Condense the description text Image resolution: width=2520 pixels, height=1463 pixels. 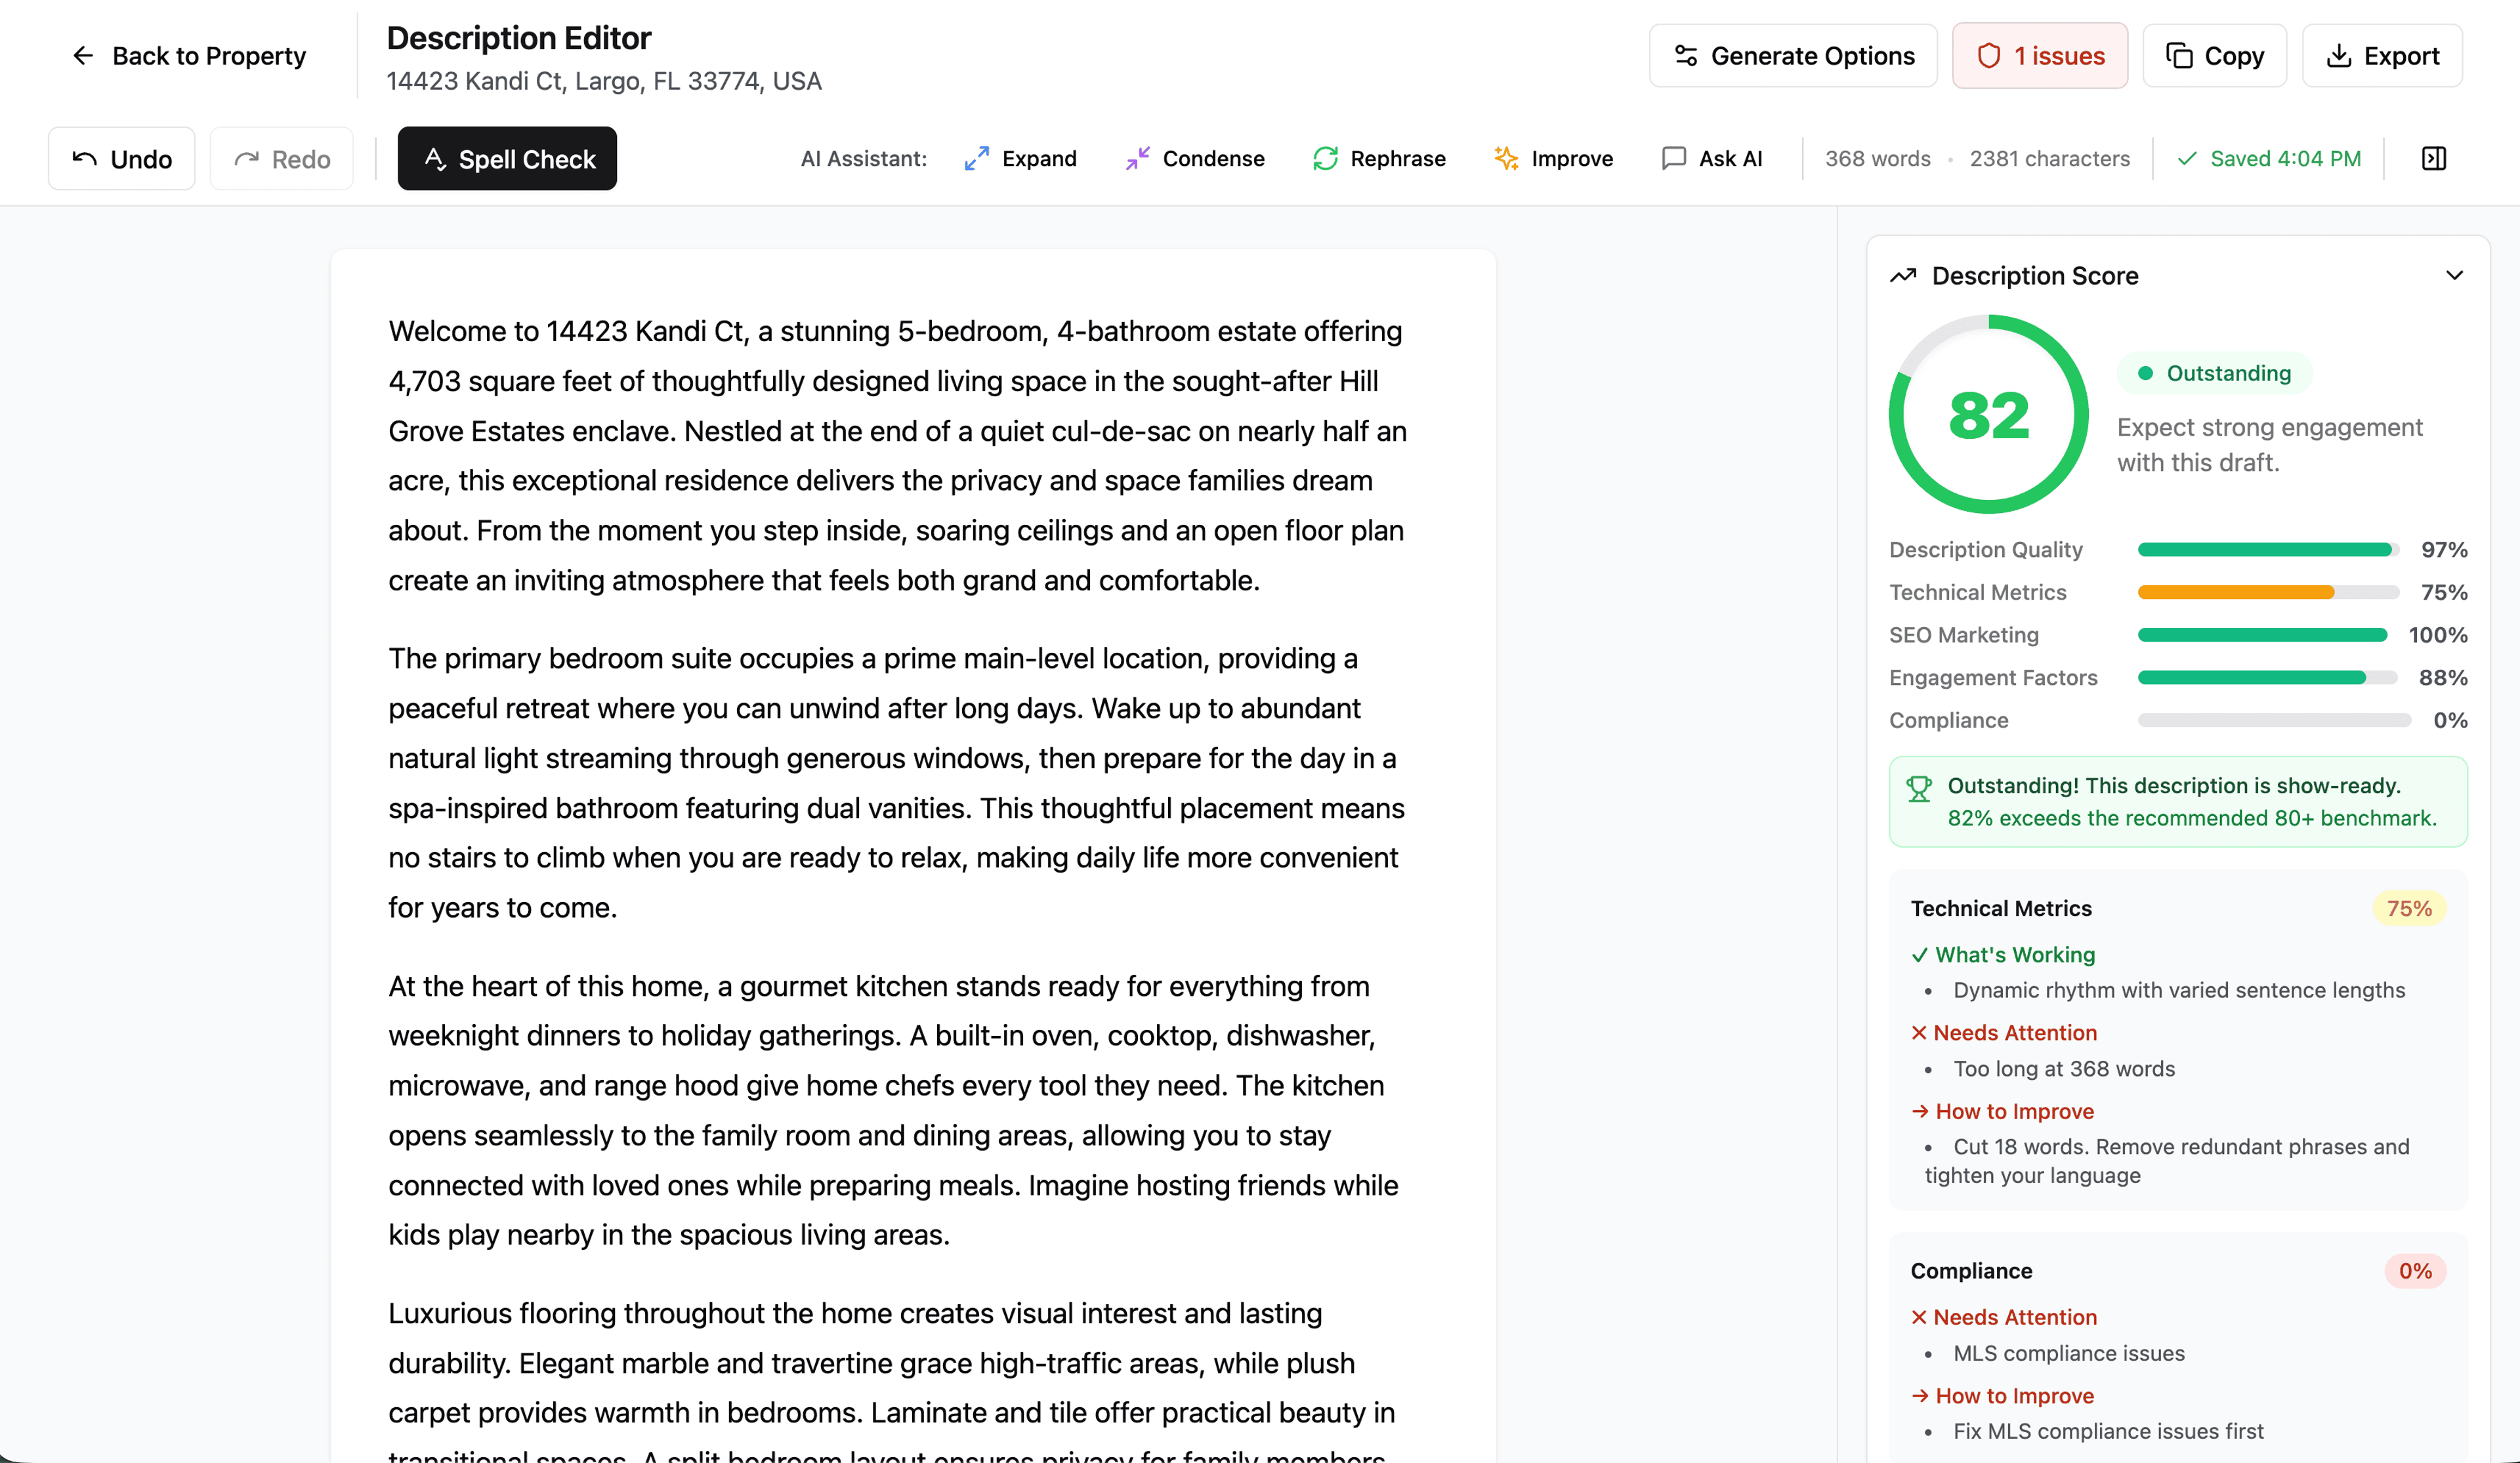coord(1194,158)
